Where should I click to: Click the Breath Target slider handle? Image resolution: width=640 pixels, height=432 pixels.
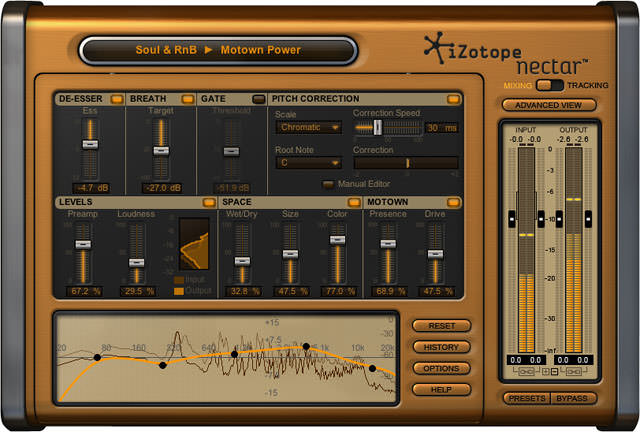[x=161, y=151]
